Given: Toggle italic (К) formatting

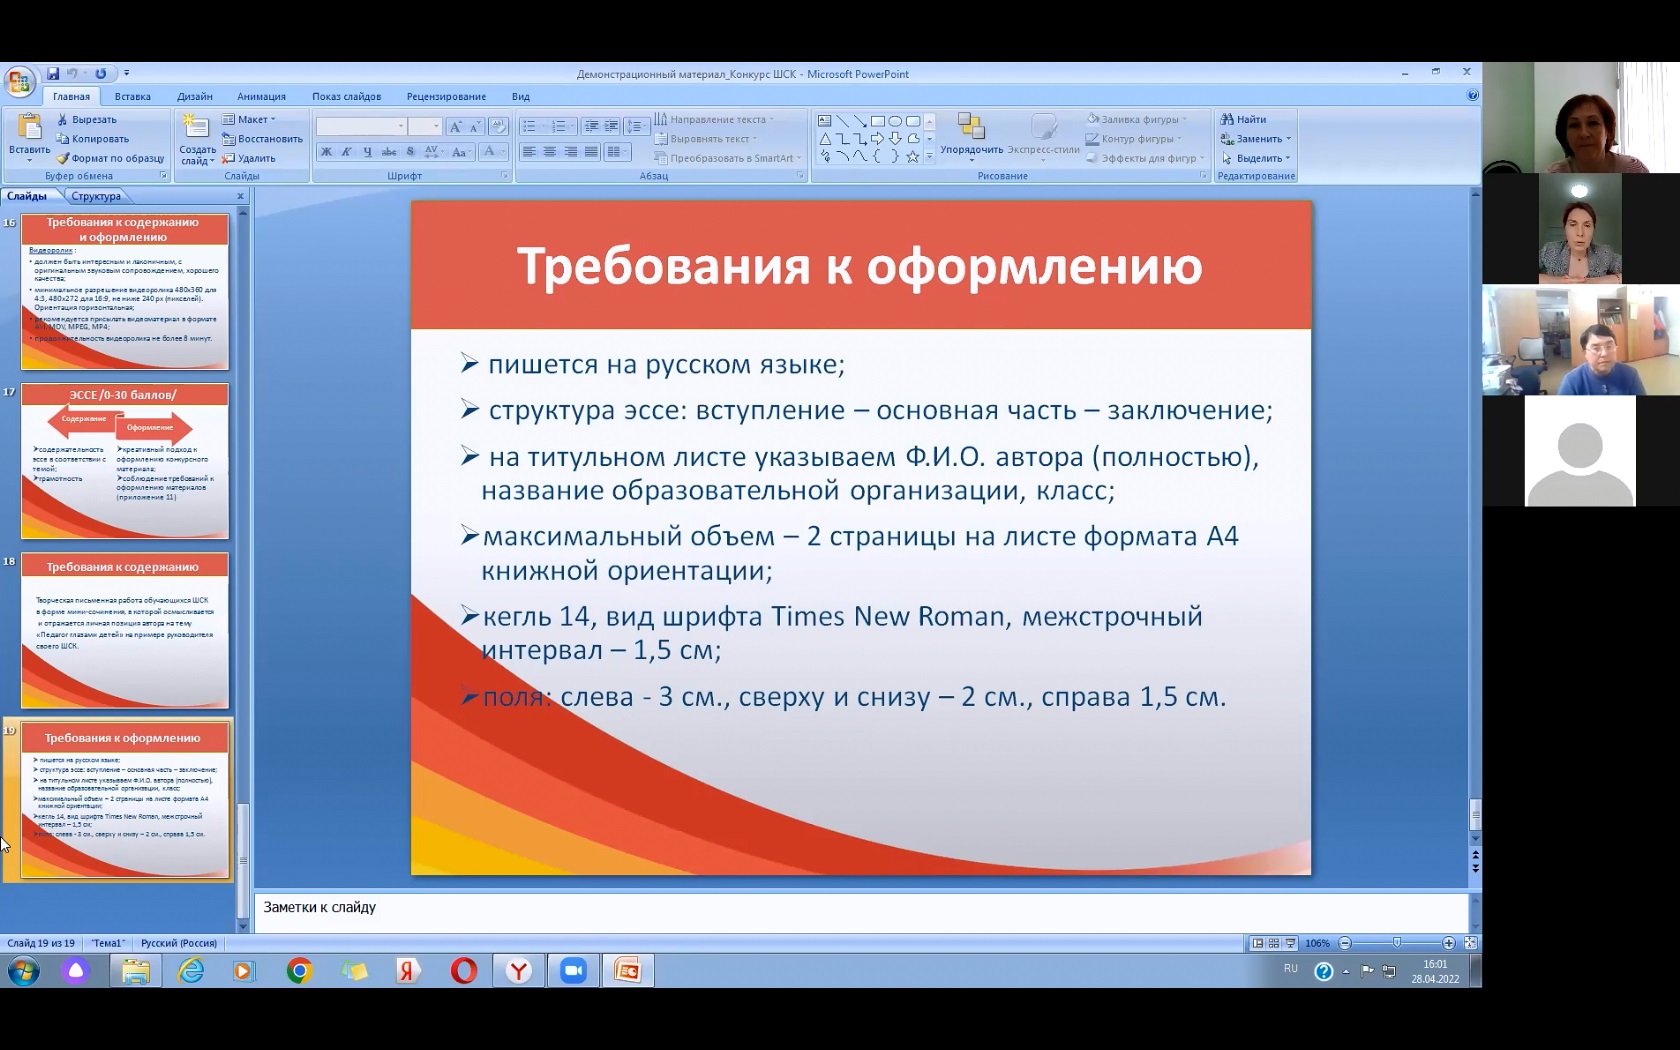Looking at the screenshot, I should [347, 152].
